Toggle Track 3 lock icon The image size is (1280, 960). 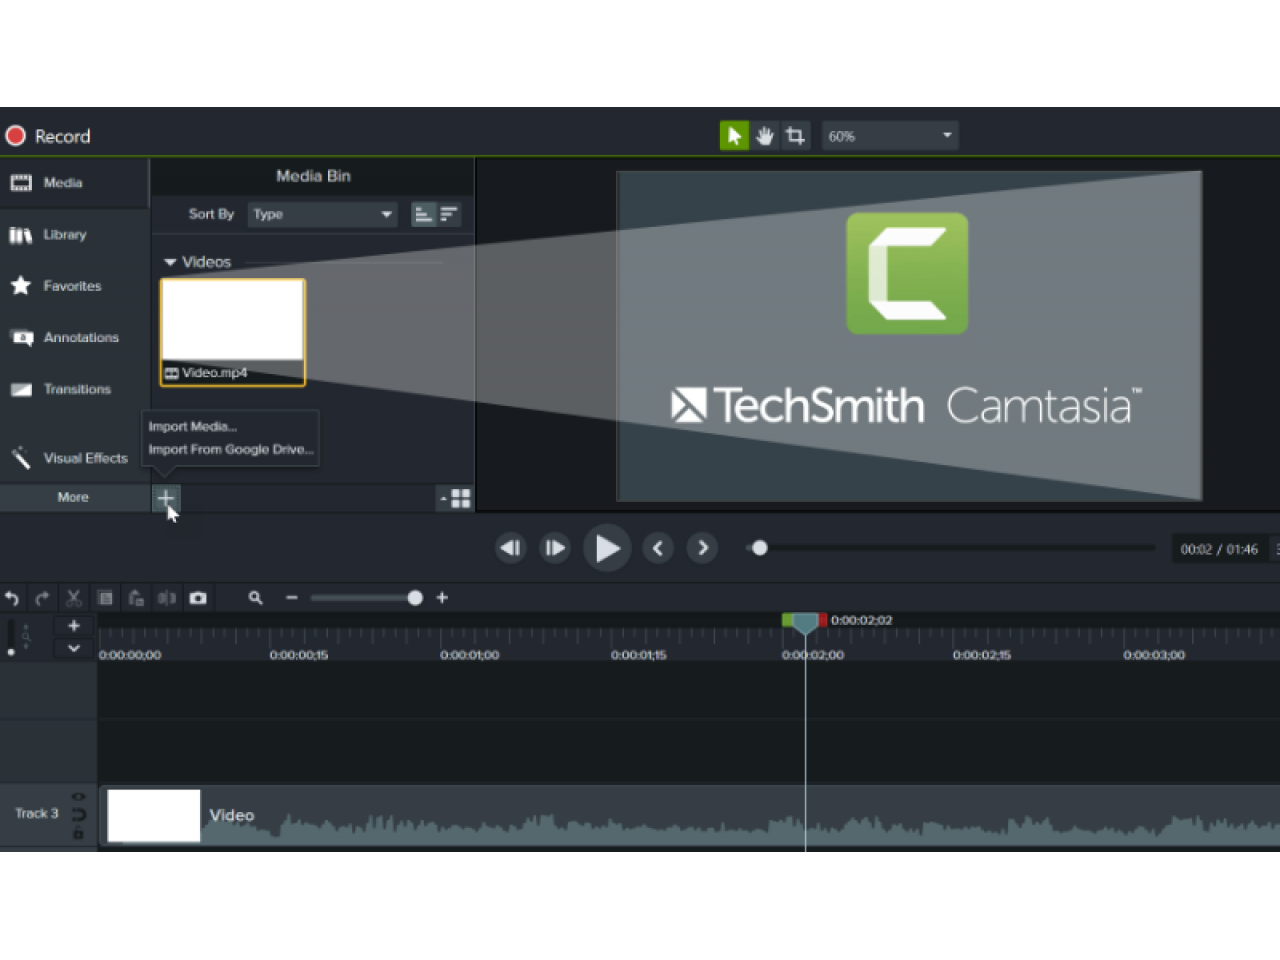[x=78, y=833]
